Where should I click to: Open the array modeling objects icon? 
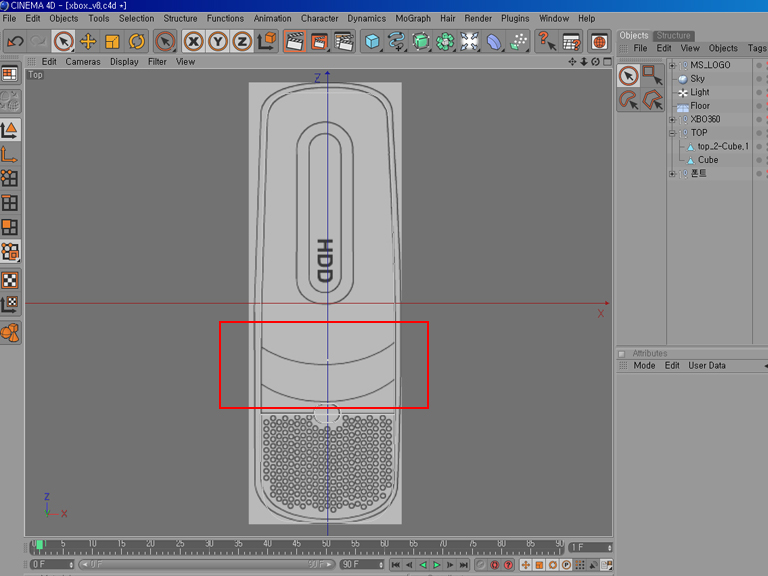point(445,42)
